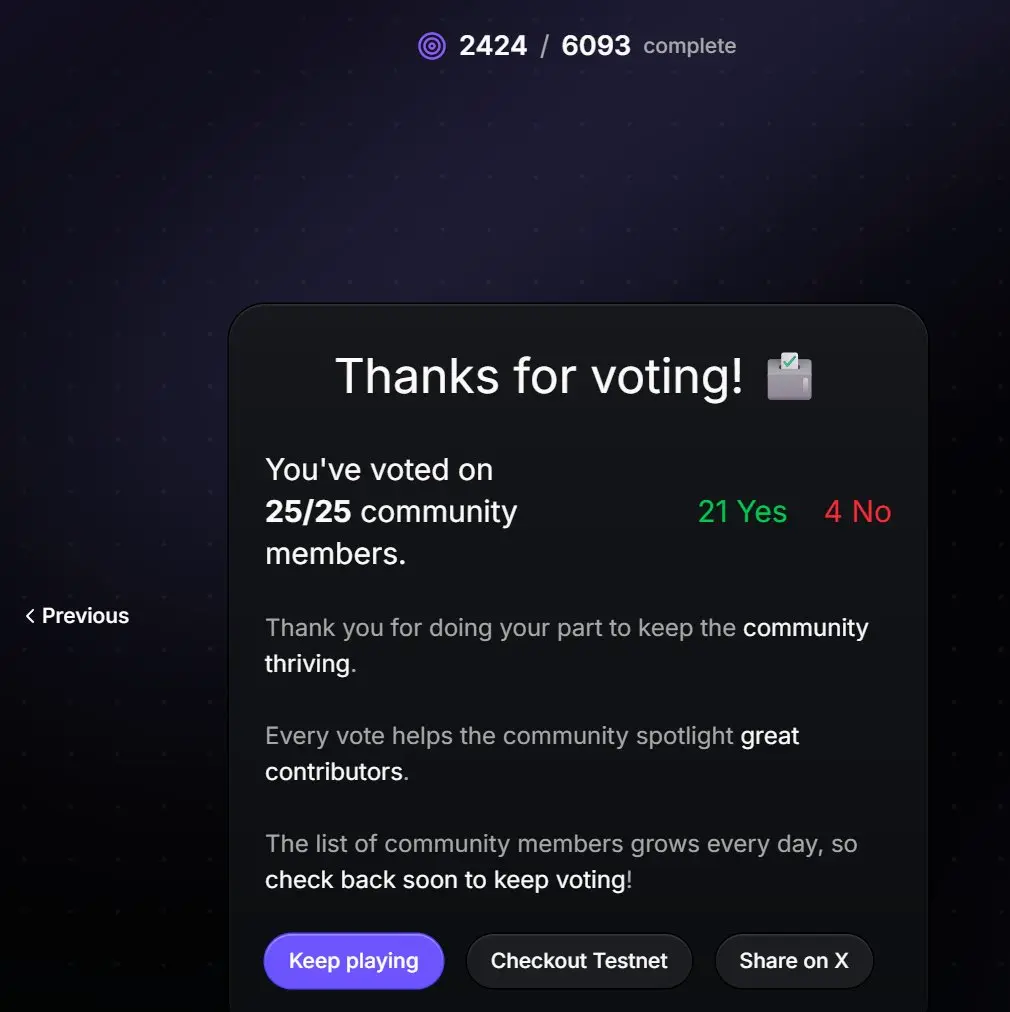Click the 25/25 community members text
This screenshot has width=1010, height=1012.
tap(391, 532)
